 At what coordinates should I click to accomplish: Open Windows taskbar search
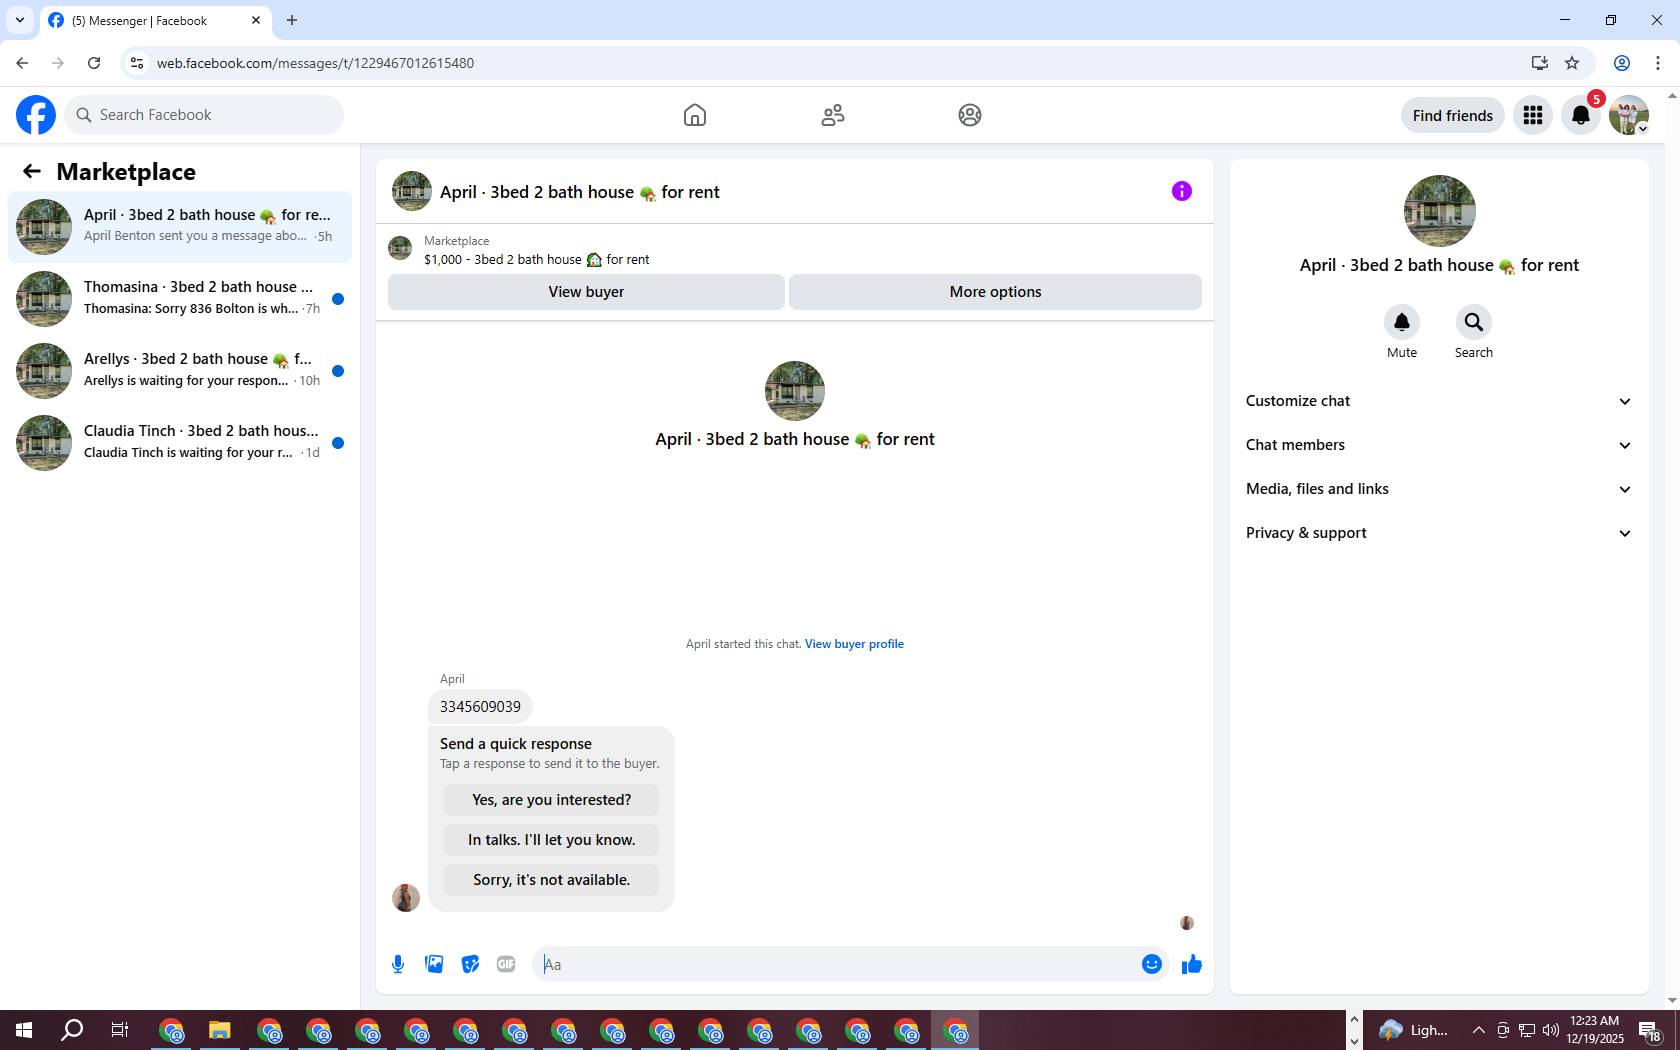(x=72, y=1030)
